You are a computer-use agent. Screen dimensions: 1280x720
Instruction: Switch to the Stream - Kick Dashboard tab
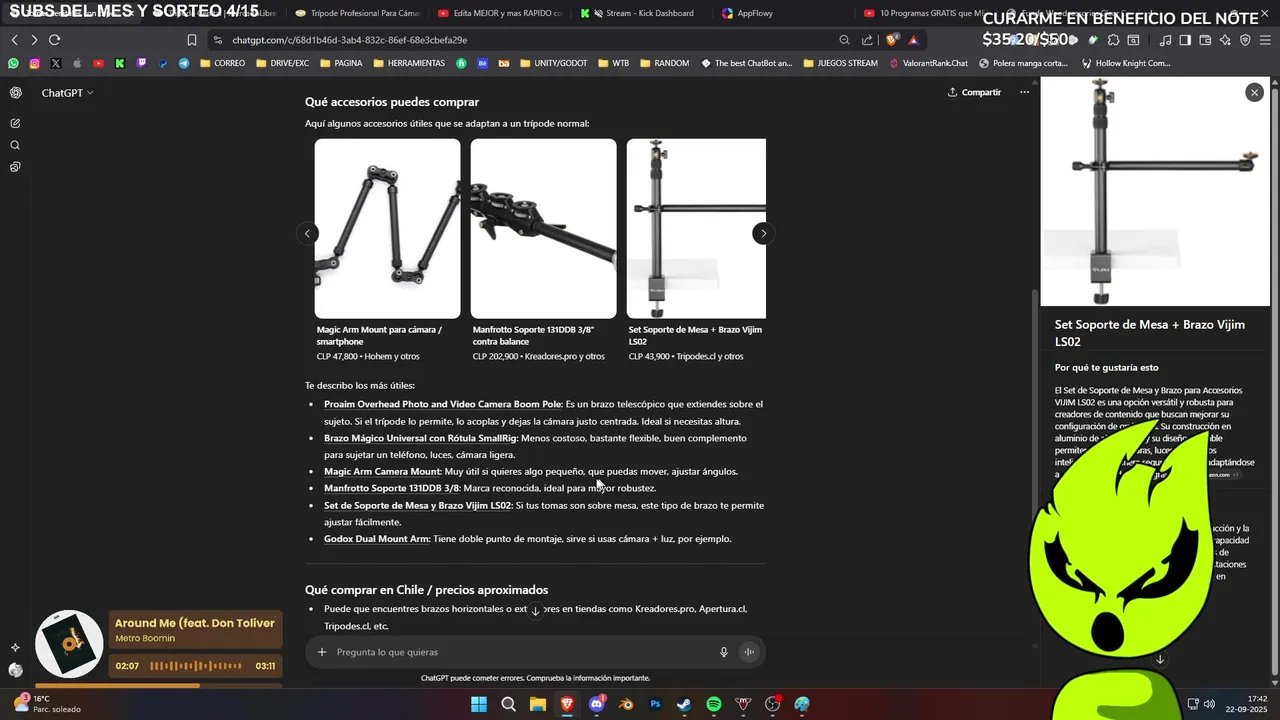point(640,13)
